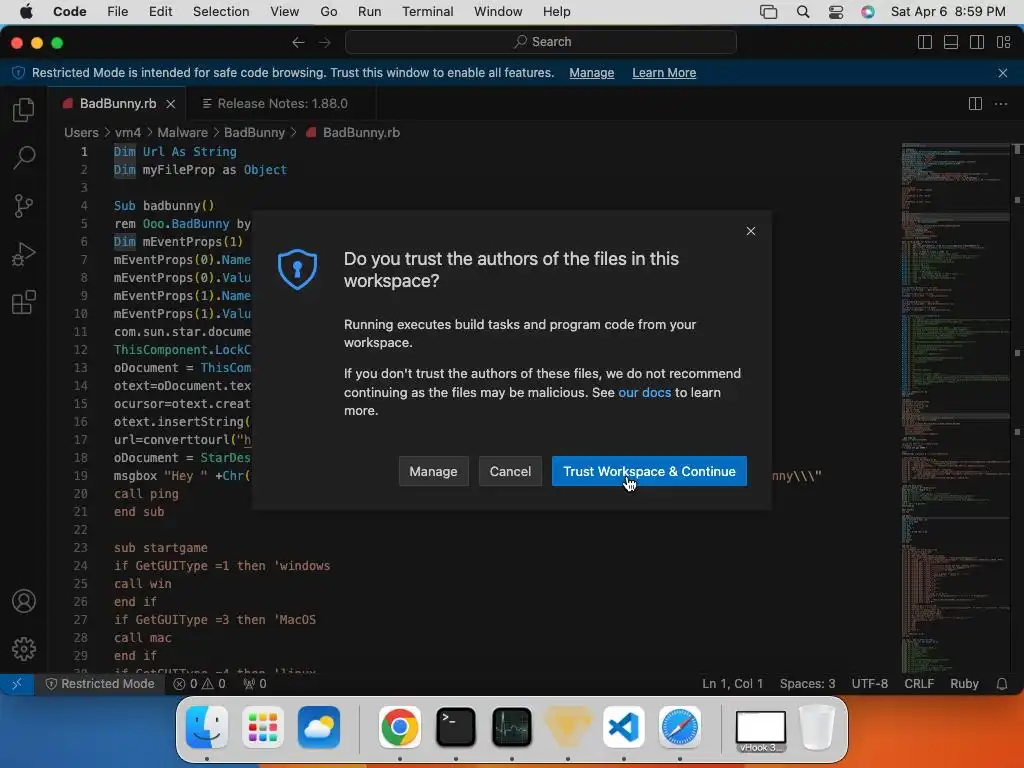Toggle the secondary side bar layout icon

coord(977,42)
